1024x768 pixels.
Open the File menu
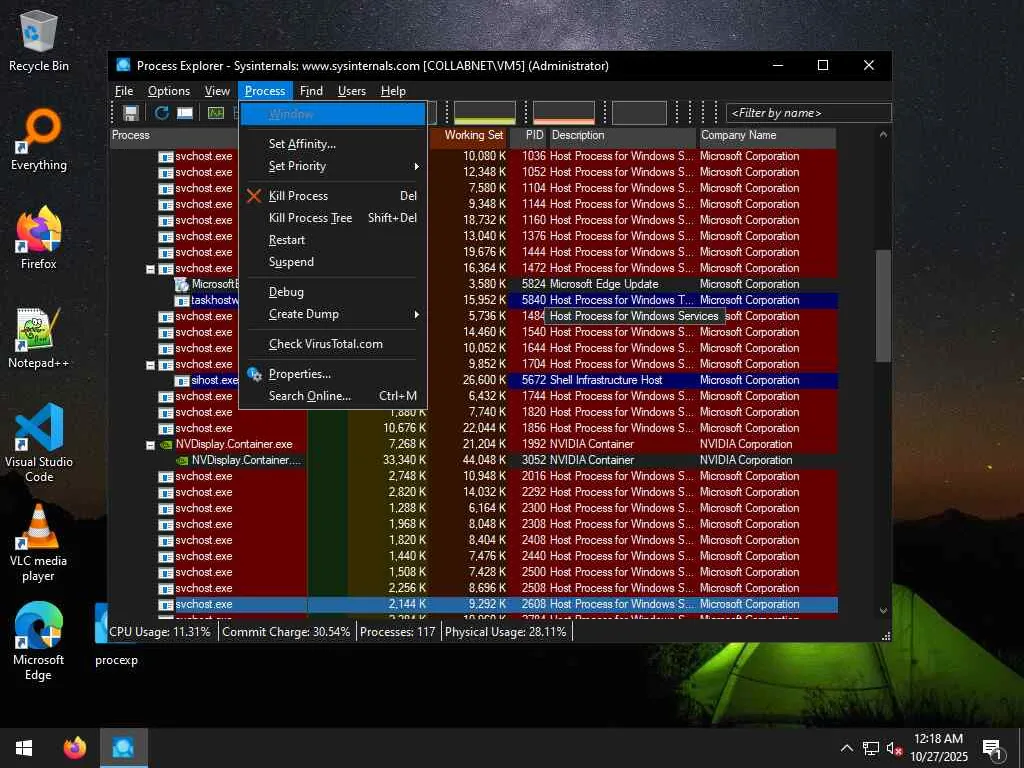(124, 91)
